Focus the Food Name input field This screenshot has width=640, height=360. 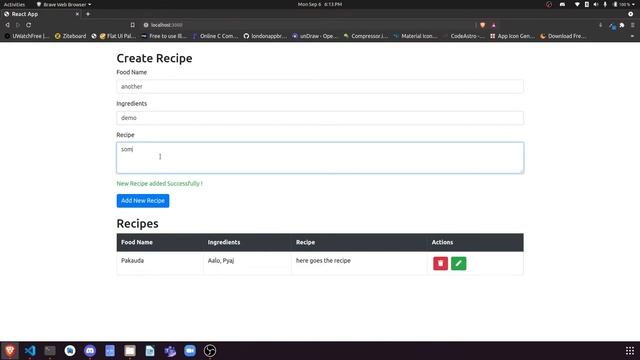coord(320,87)
